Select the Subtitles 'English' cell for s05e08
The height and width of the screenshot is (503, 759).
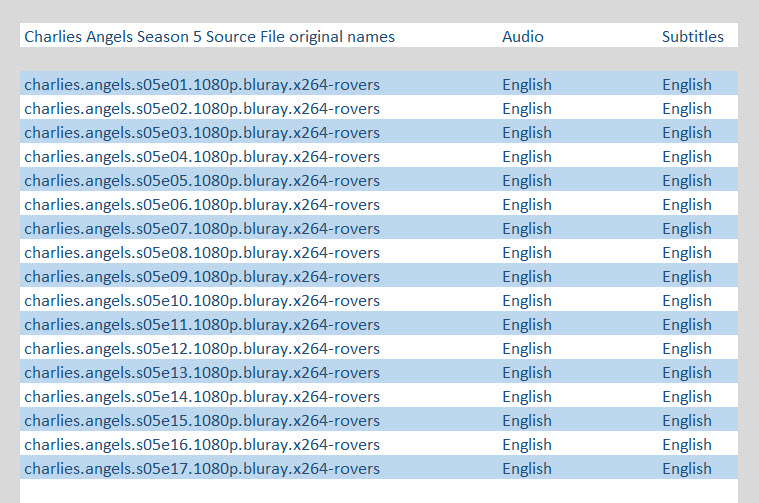click(687, 253)
